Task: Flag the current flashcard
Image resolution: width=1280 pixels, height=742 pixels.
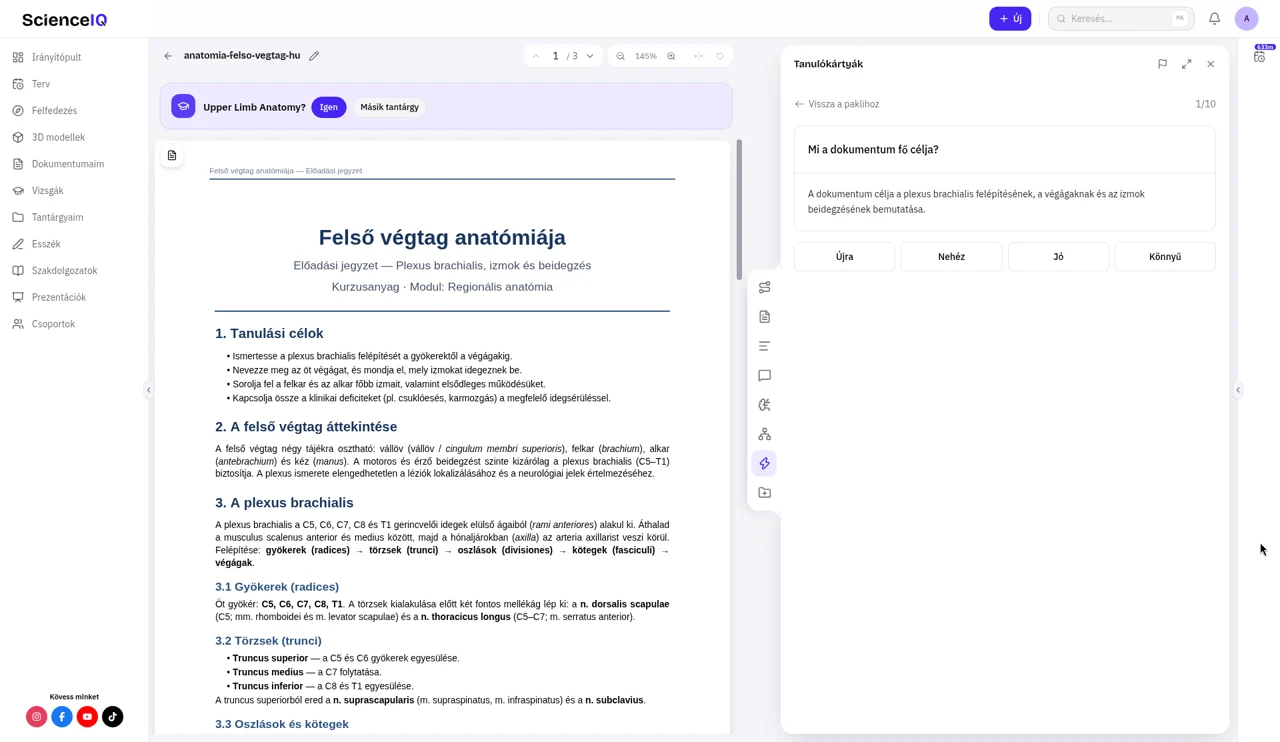Action: 1162,64
